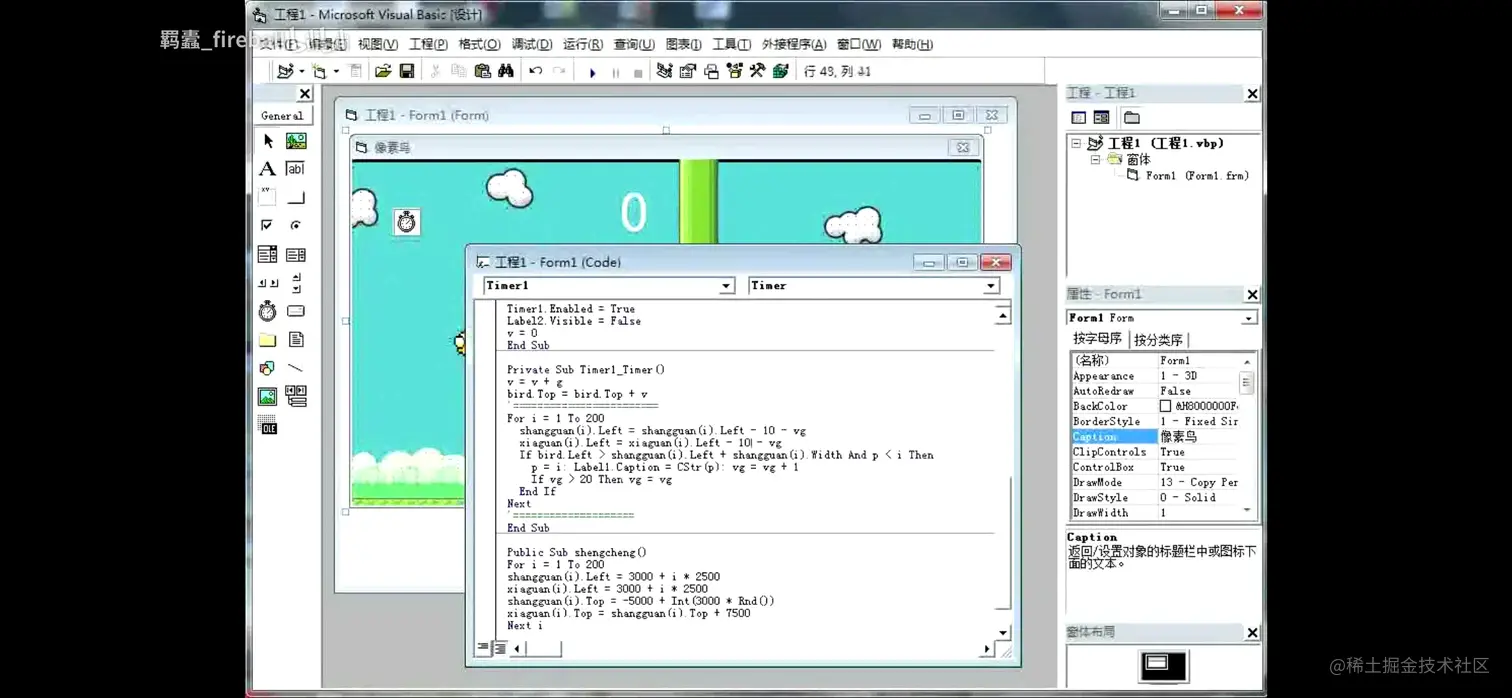
Task: Open the 运行(R) menu
Action: [583, 44]
